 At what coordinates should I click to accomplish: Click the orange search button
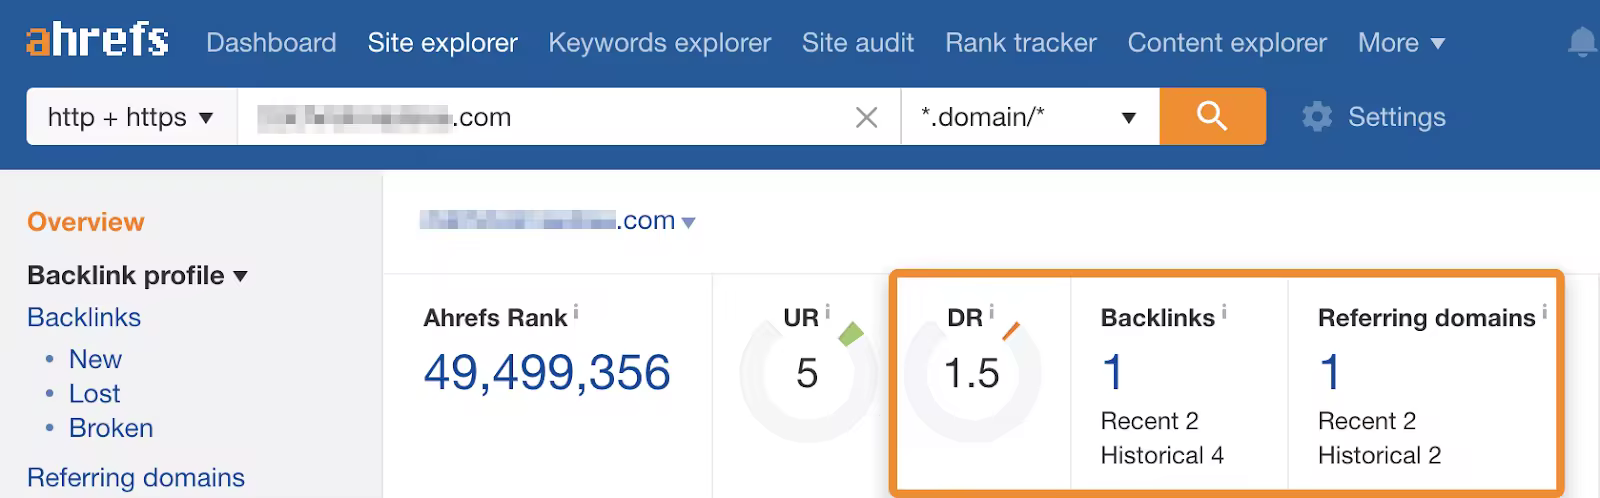click(1212, 116)
